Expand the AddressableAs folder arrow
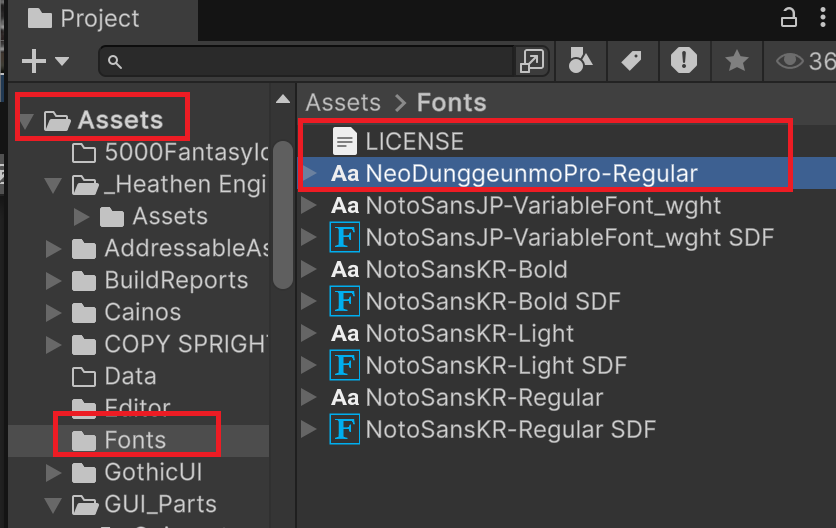 pyautogui.click(x=53, y=249)
